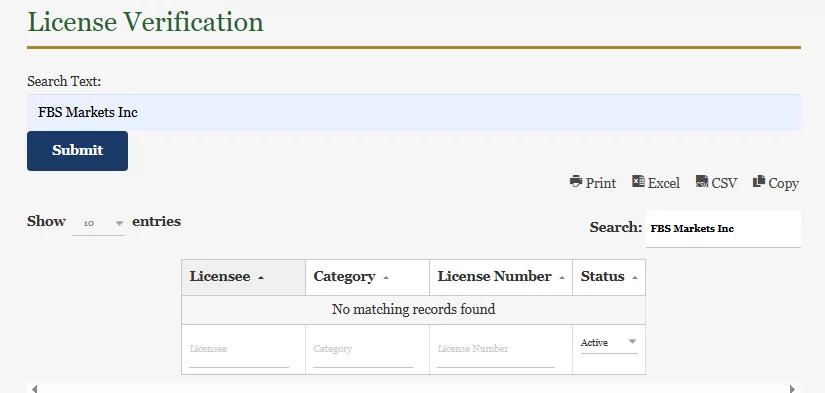Click the Search Text input field
Screen dimensions: 825x393
pyautogui.click(x=414, y=112)
